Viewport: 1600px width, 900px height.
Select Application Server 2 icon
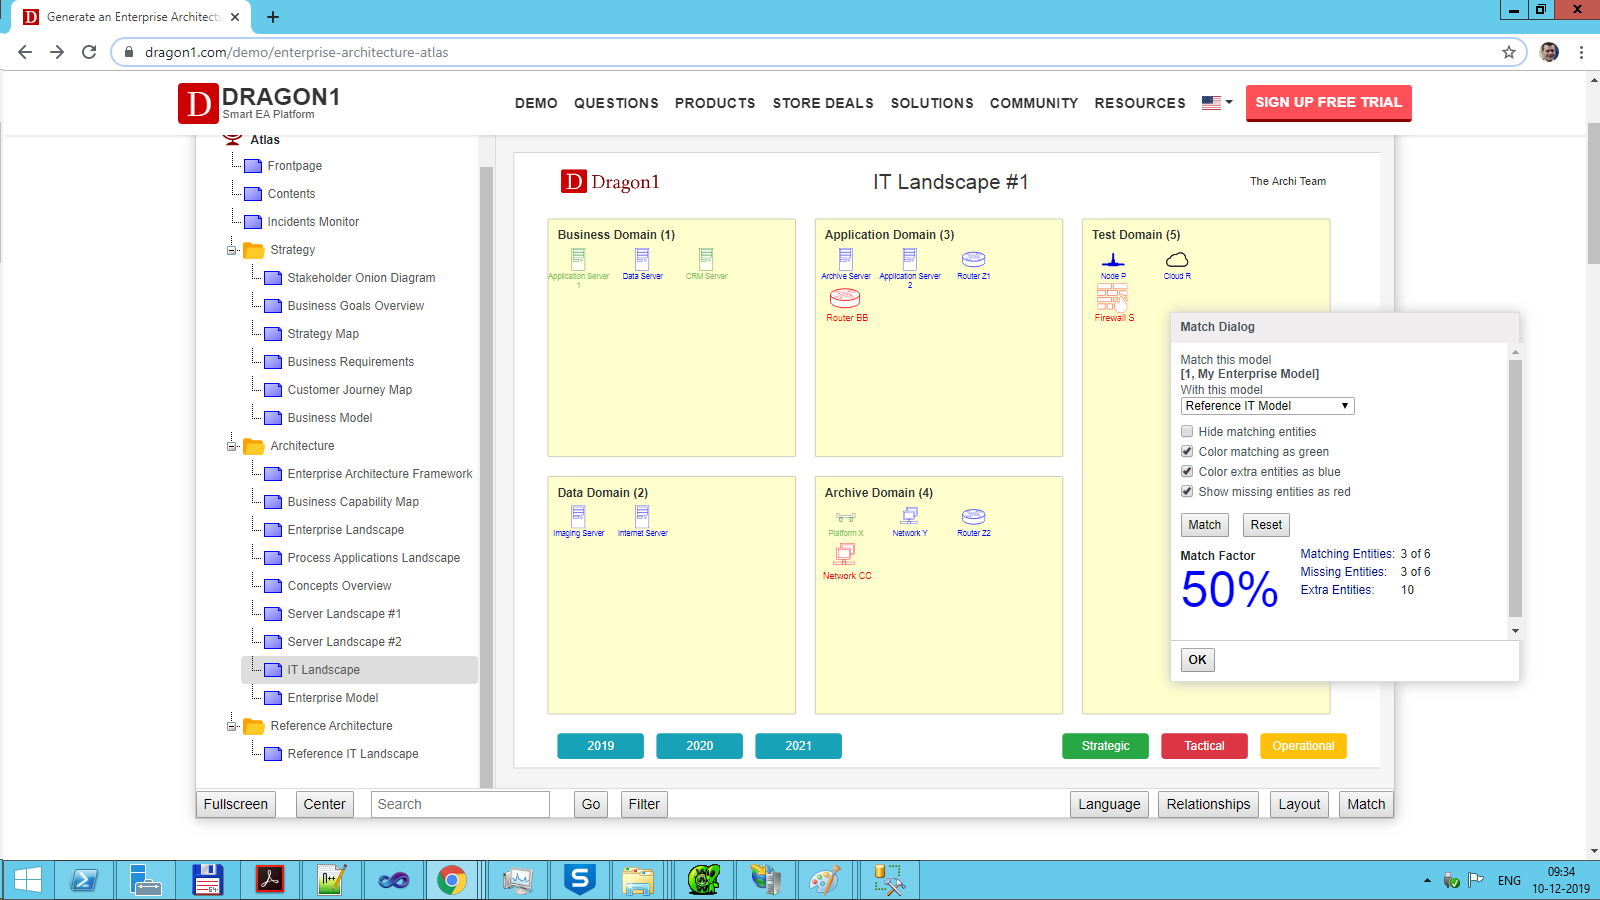point(909,260)
